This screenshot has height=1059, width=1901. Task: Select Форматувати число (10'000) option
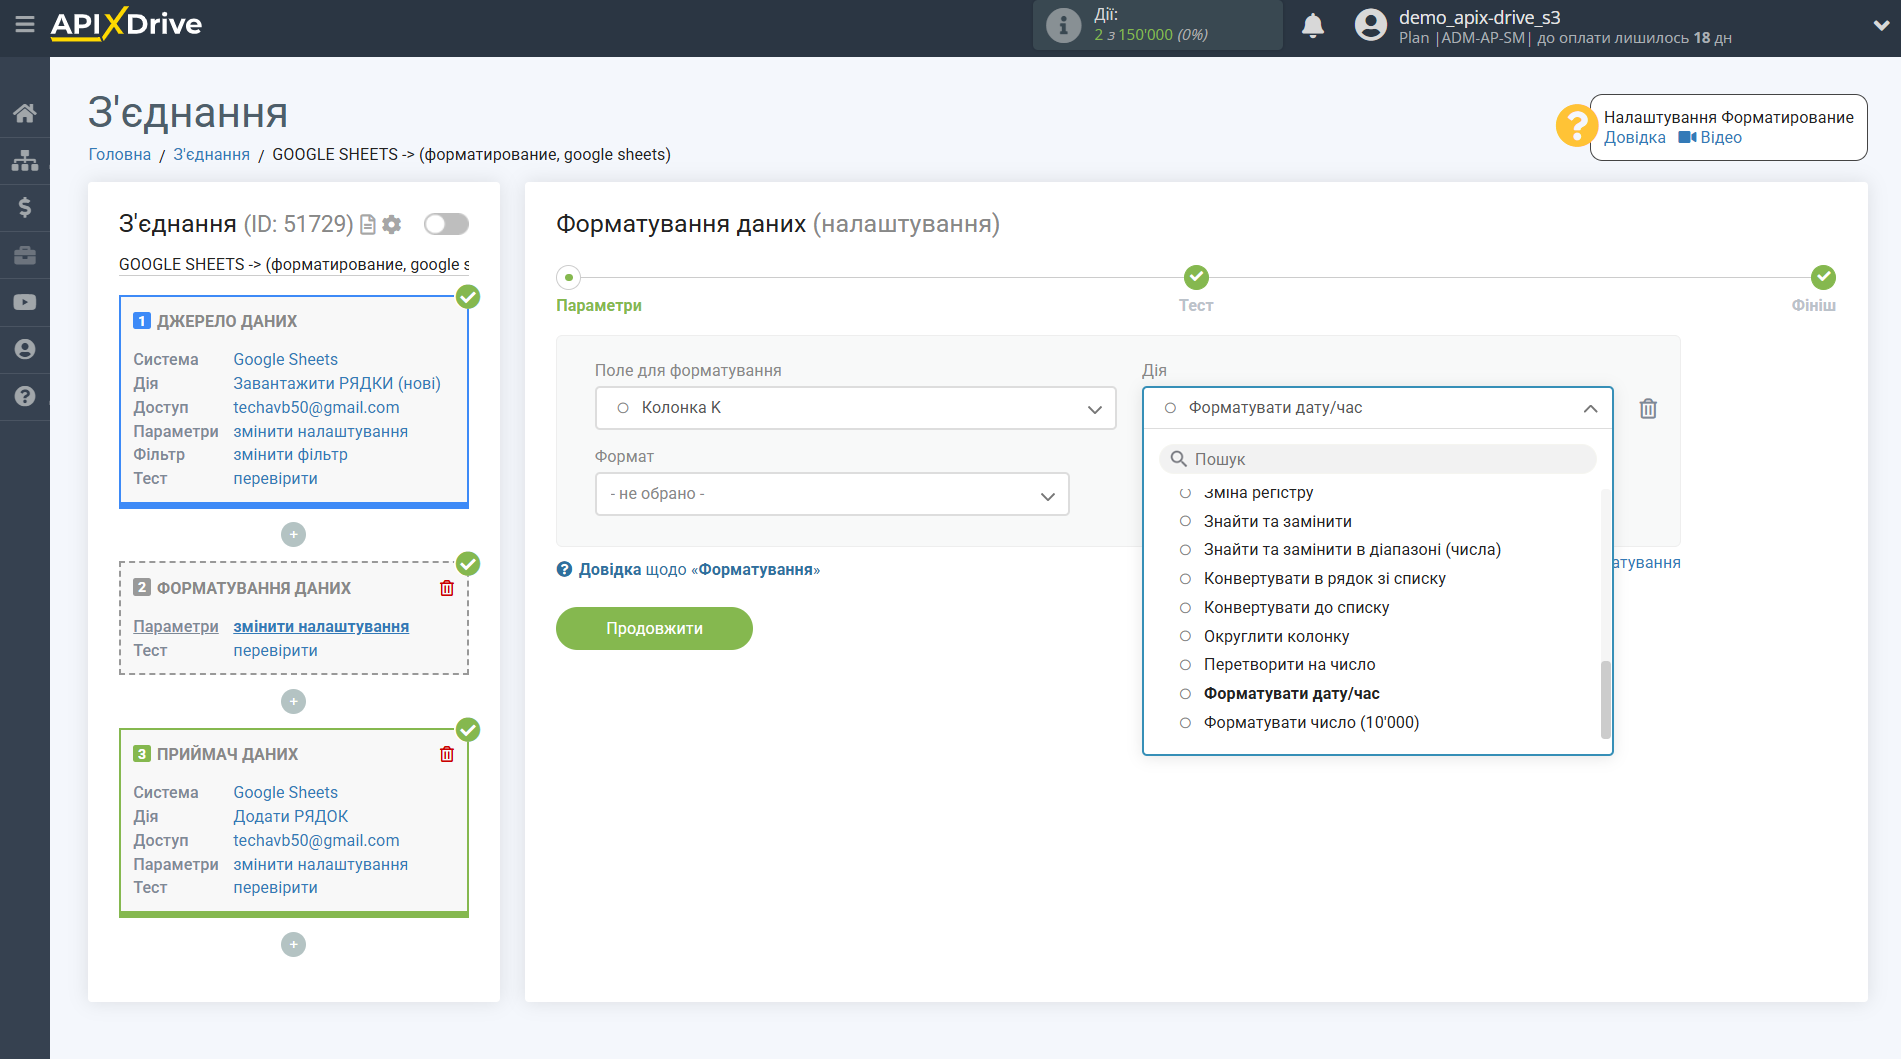pyautogui.click(x=1311, y=722)
